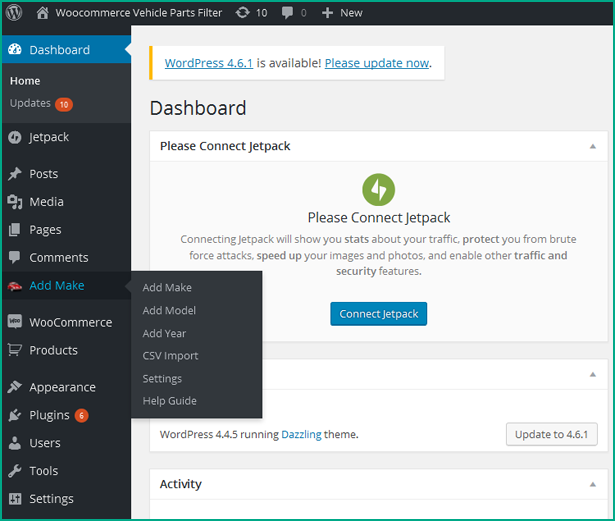Open the comments bubble icon in admin bar
Screen dimensions: 615x521
point(287,13)
